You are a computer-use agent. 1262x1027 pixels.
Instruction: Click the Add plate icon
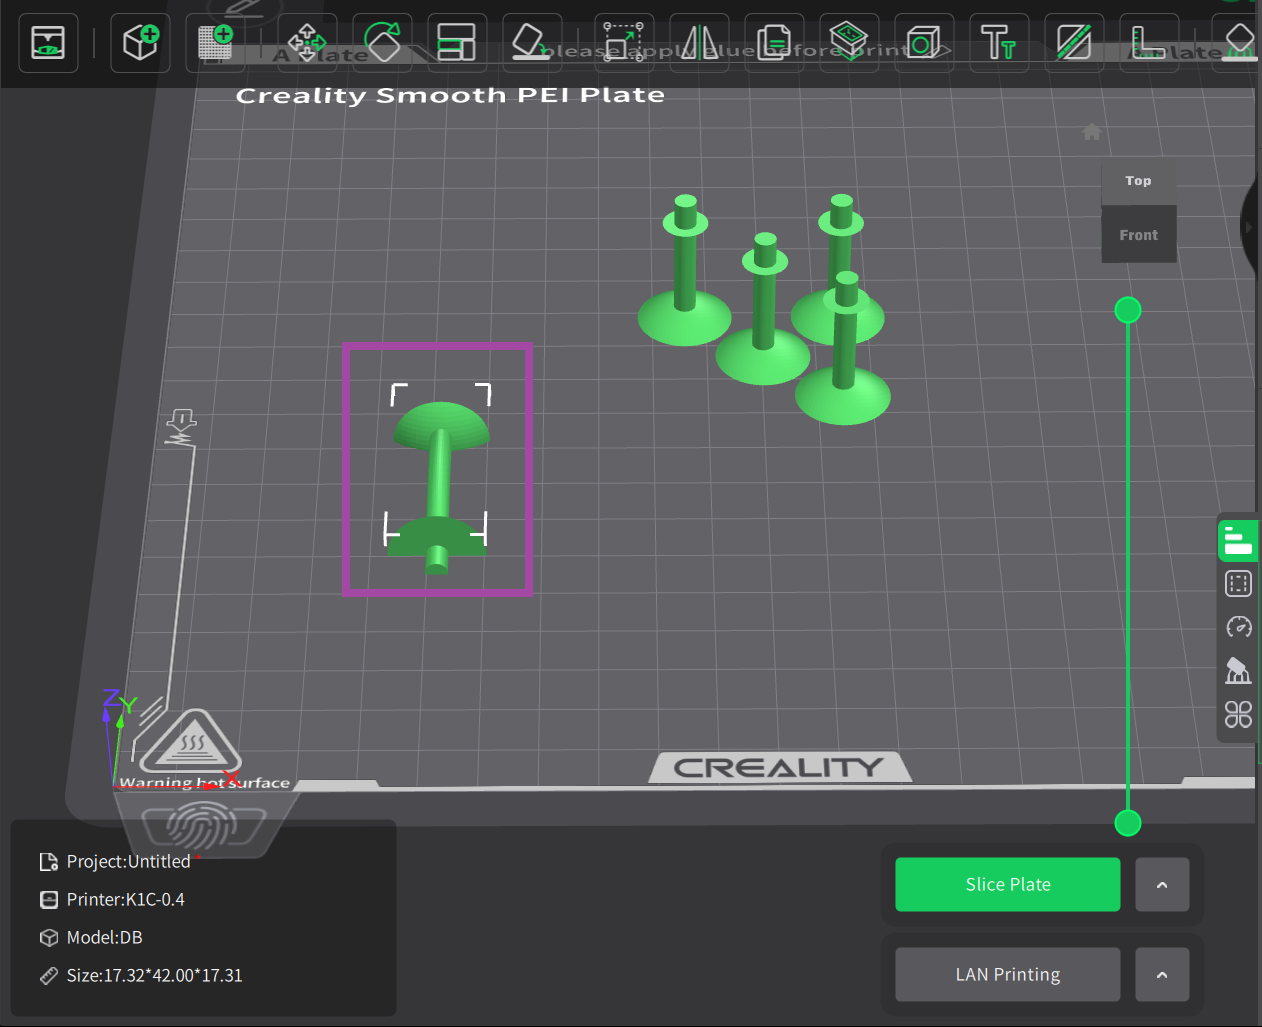(215, 43)
